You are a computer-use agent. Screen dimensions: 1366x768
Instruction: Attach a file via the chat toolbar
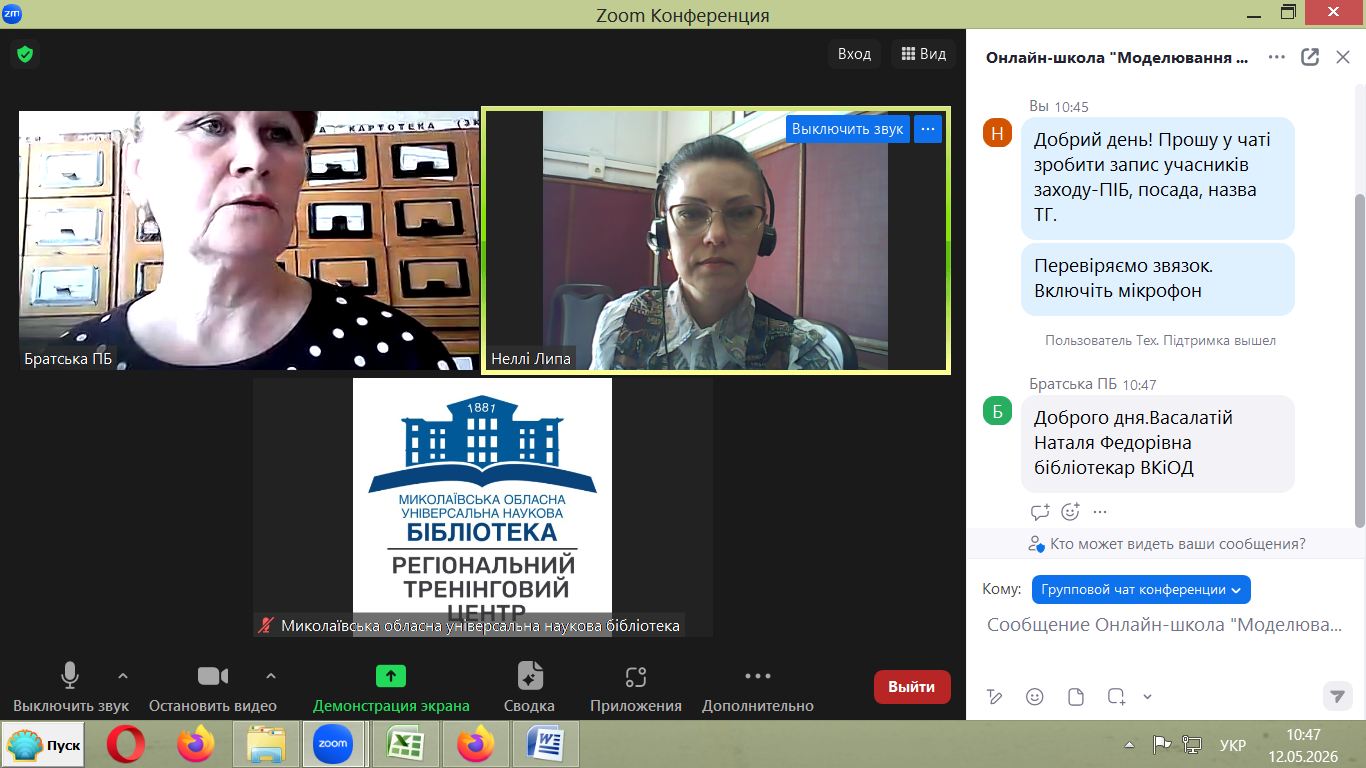(1076, 696)
